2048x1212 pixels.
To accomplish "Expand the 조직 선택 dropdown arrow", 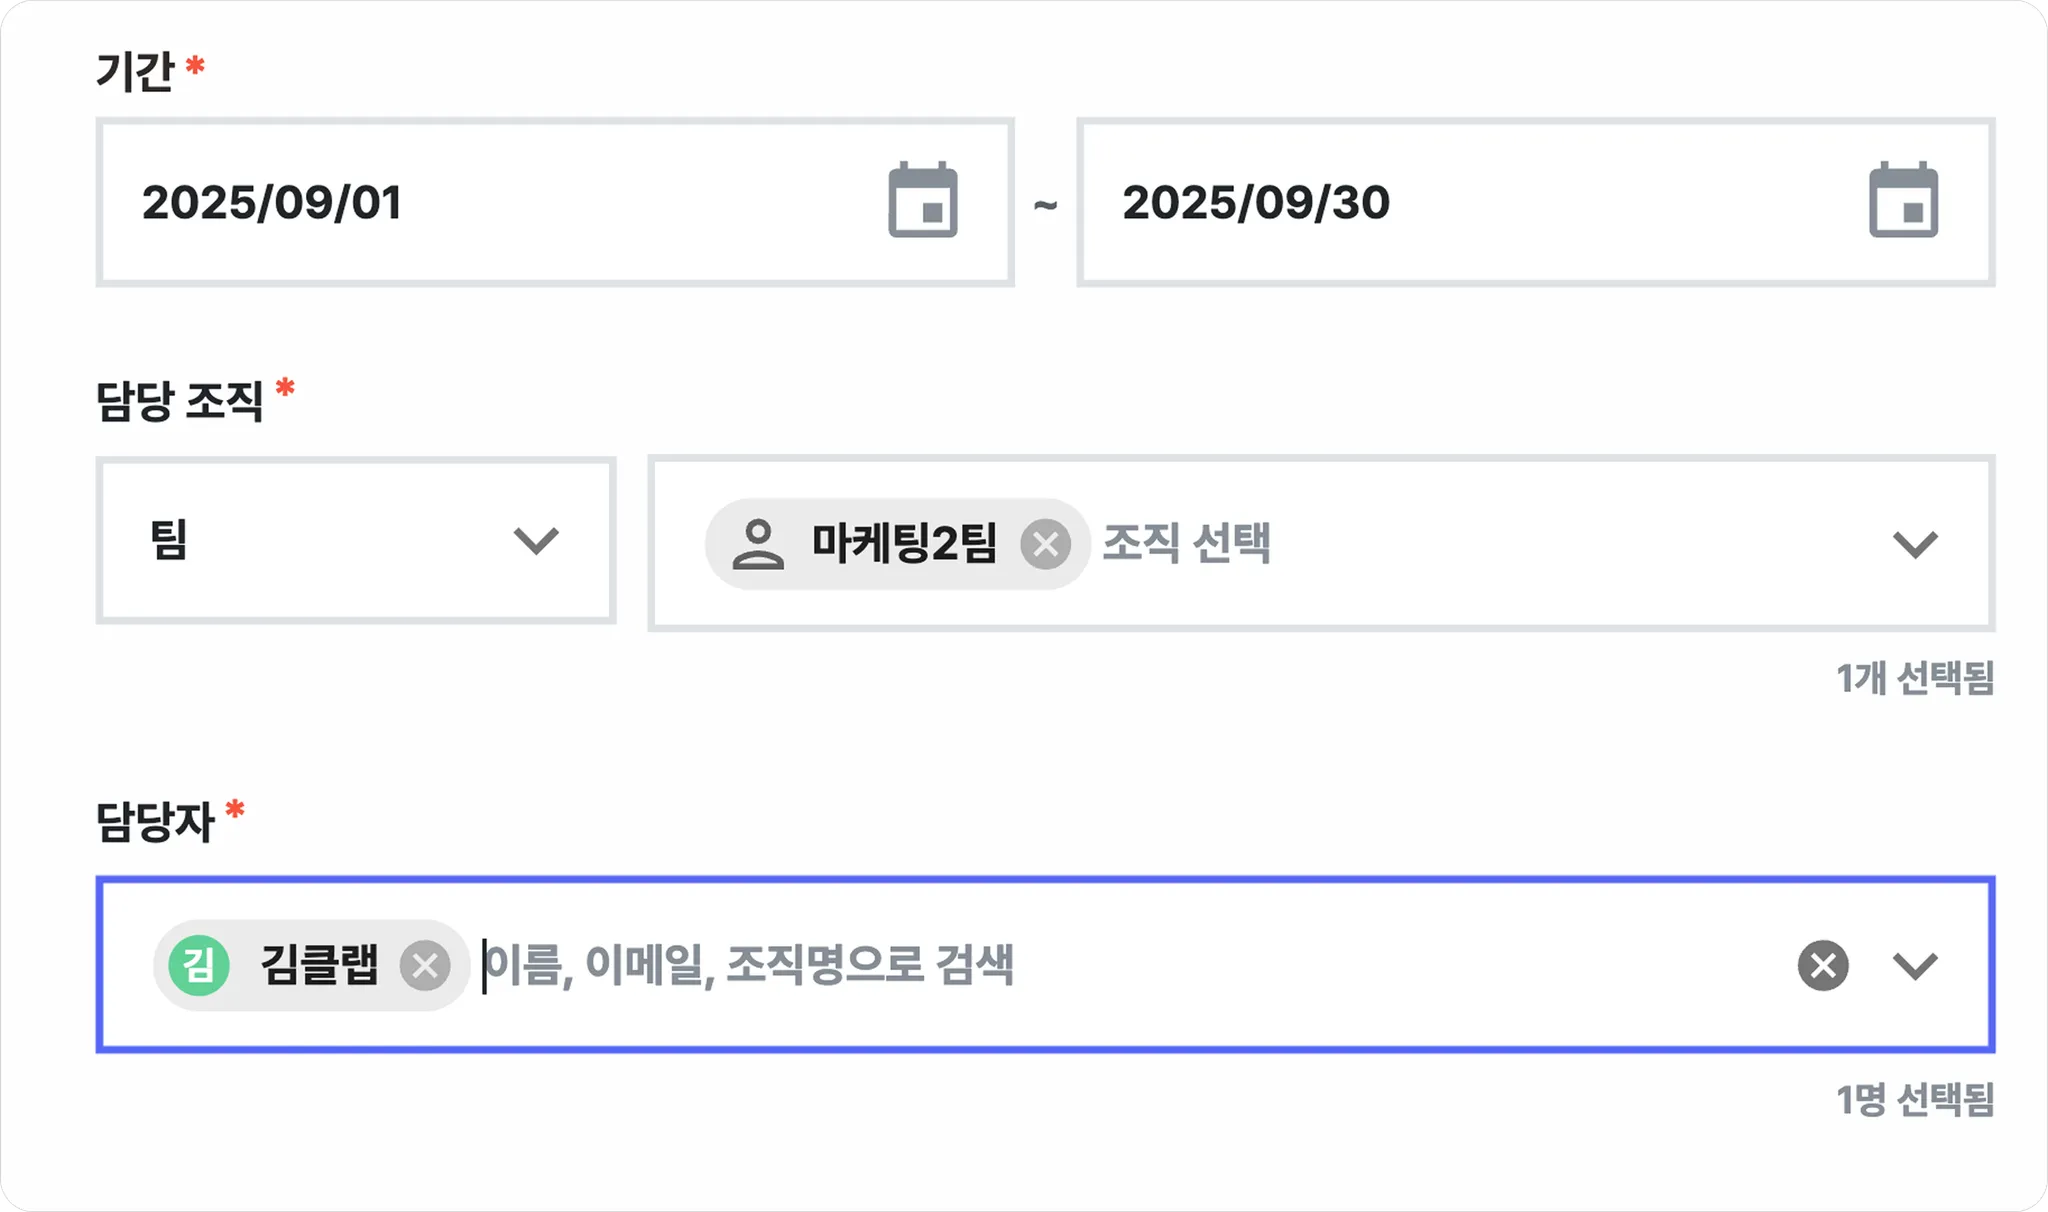I will pyautogui.click(x=1915, y=545).
